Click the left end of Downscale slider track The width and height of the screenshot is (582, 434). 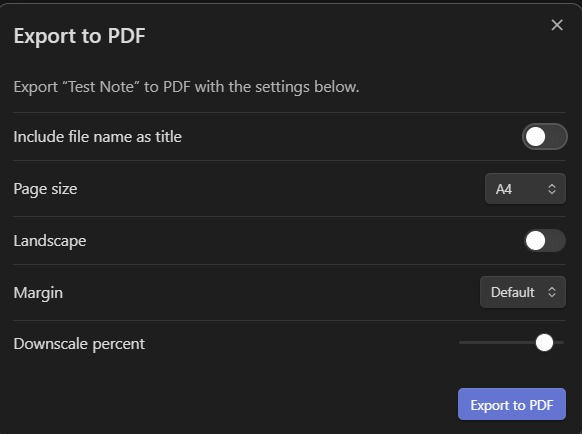tap(461, 342)
